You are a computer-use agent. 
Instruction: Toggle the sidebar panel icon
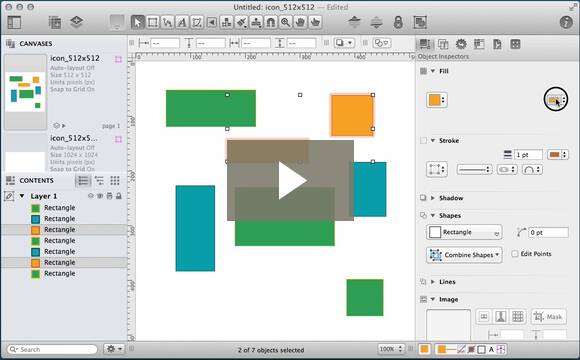(14, 22)
